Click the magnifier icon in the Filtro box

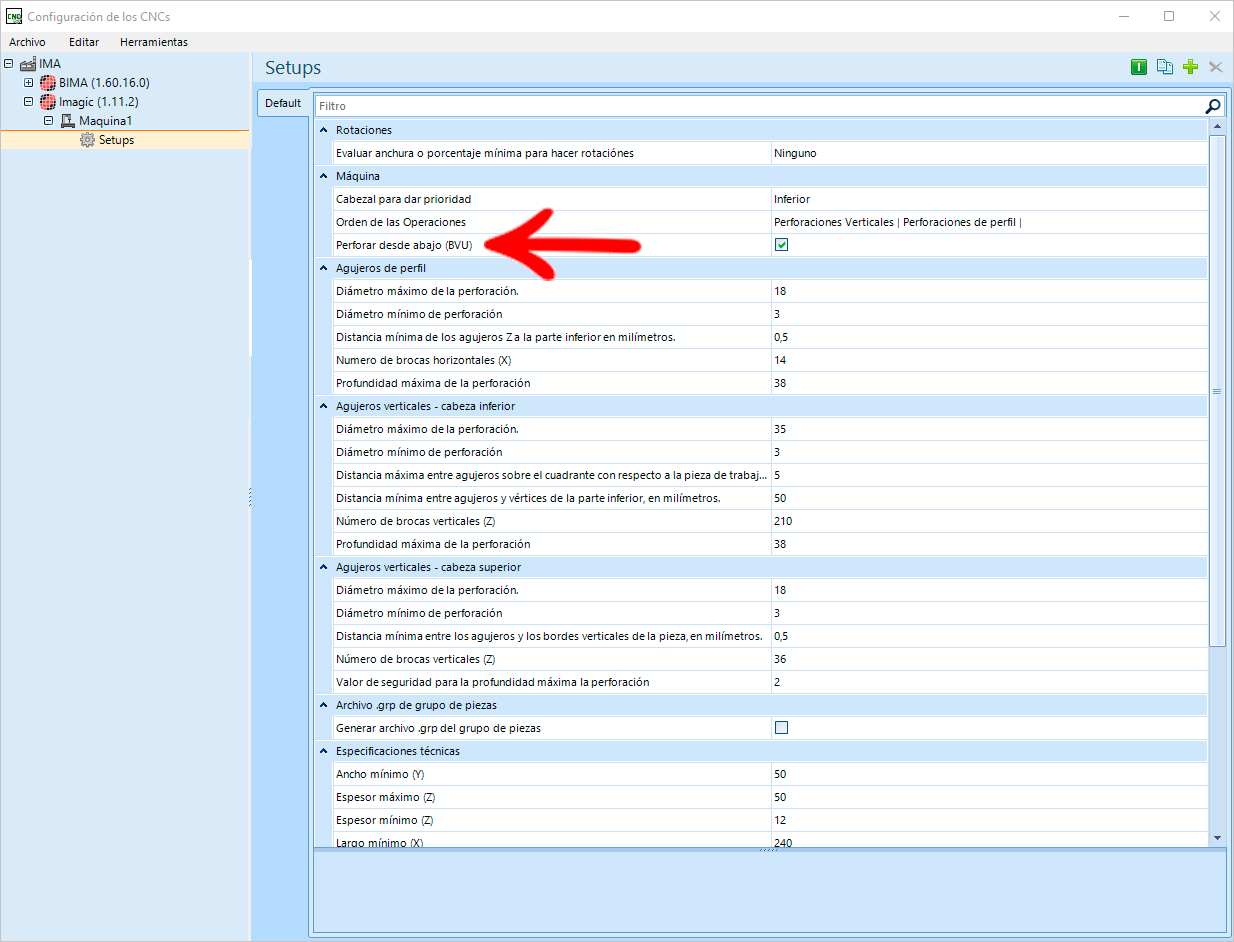click(x=1213, y=106)
